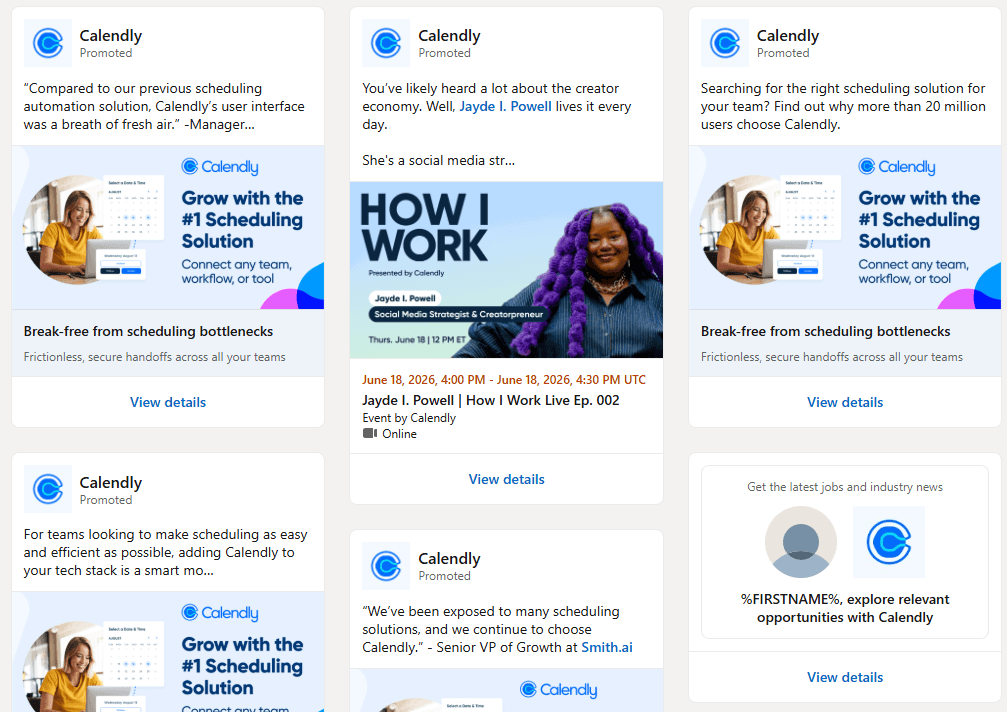Click the 'She's a social media str…' truncated text
The image size is (1007, 712).
click(x=439, y=161)
